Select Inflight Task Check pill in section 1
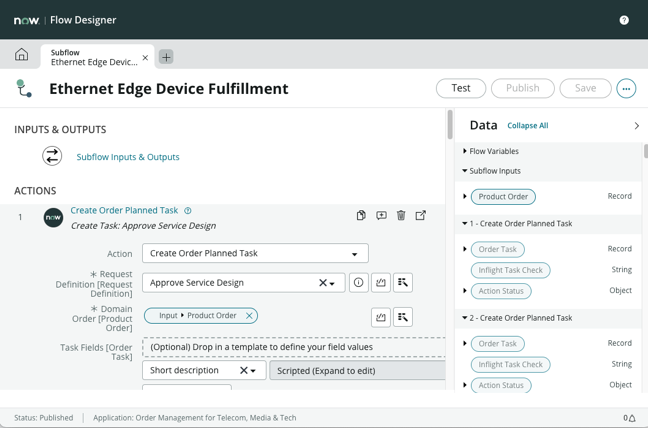 tap(510, 270)
